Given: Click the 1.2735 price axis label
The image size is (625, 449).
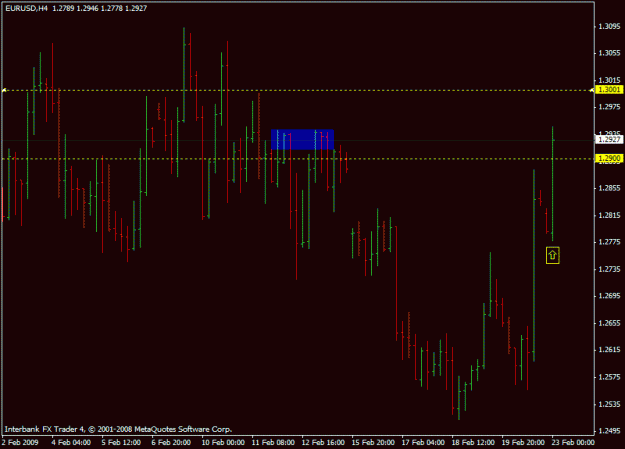Looking at the screenshot, I should coord(609,270).
